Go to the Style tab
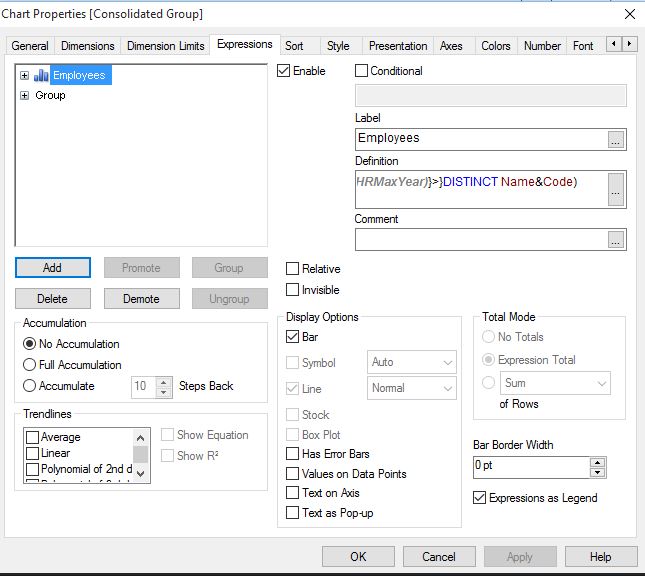Screen dimensions: 645x576 [x=338, y=46]
